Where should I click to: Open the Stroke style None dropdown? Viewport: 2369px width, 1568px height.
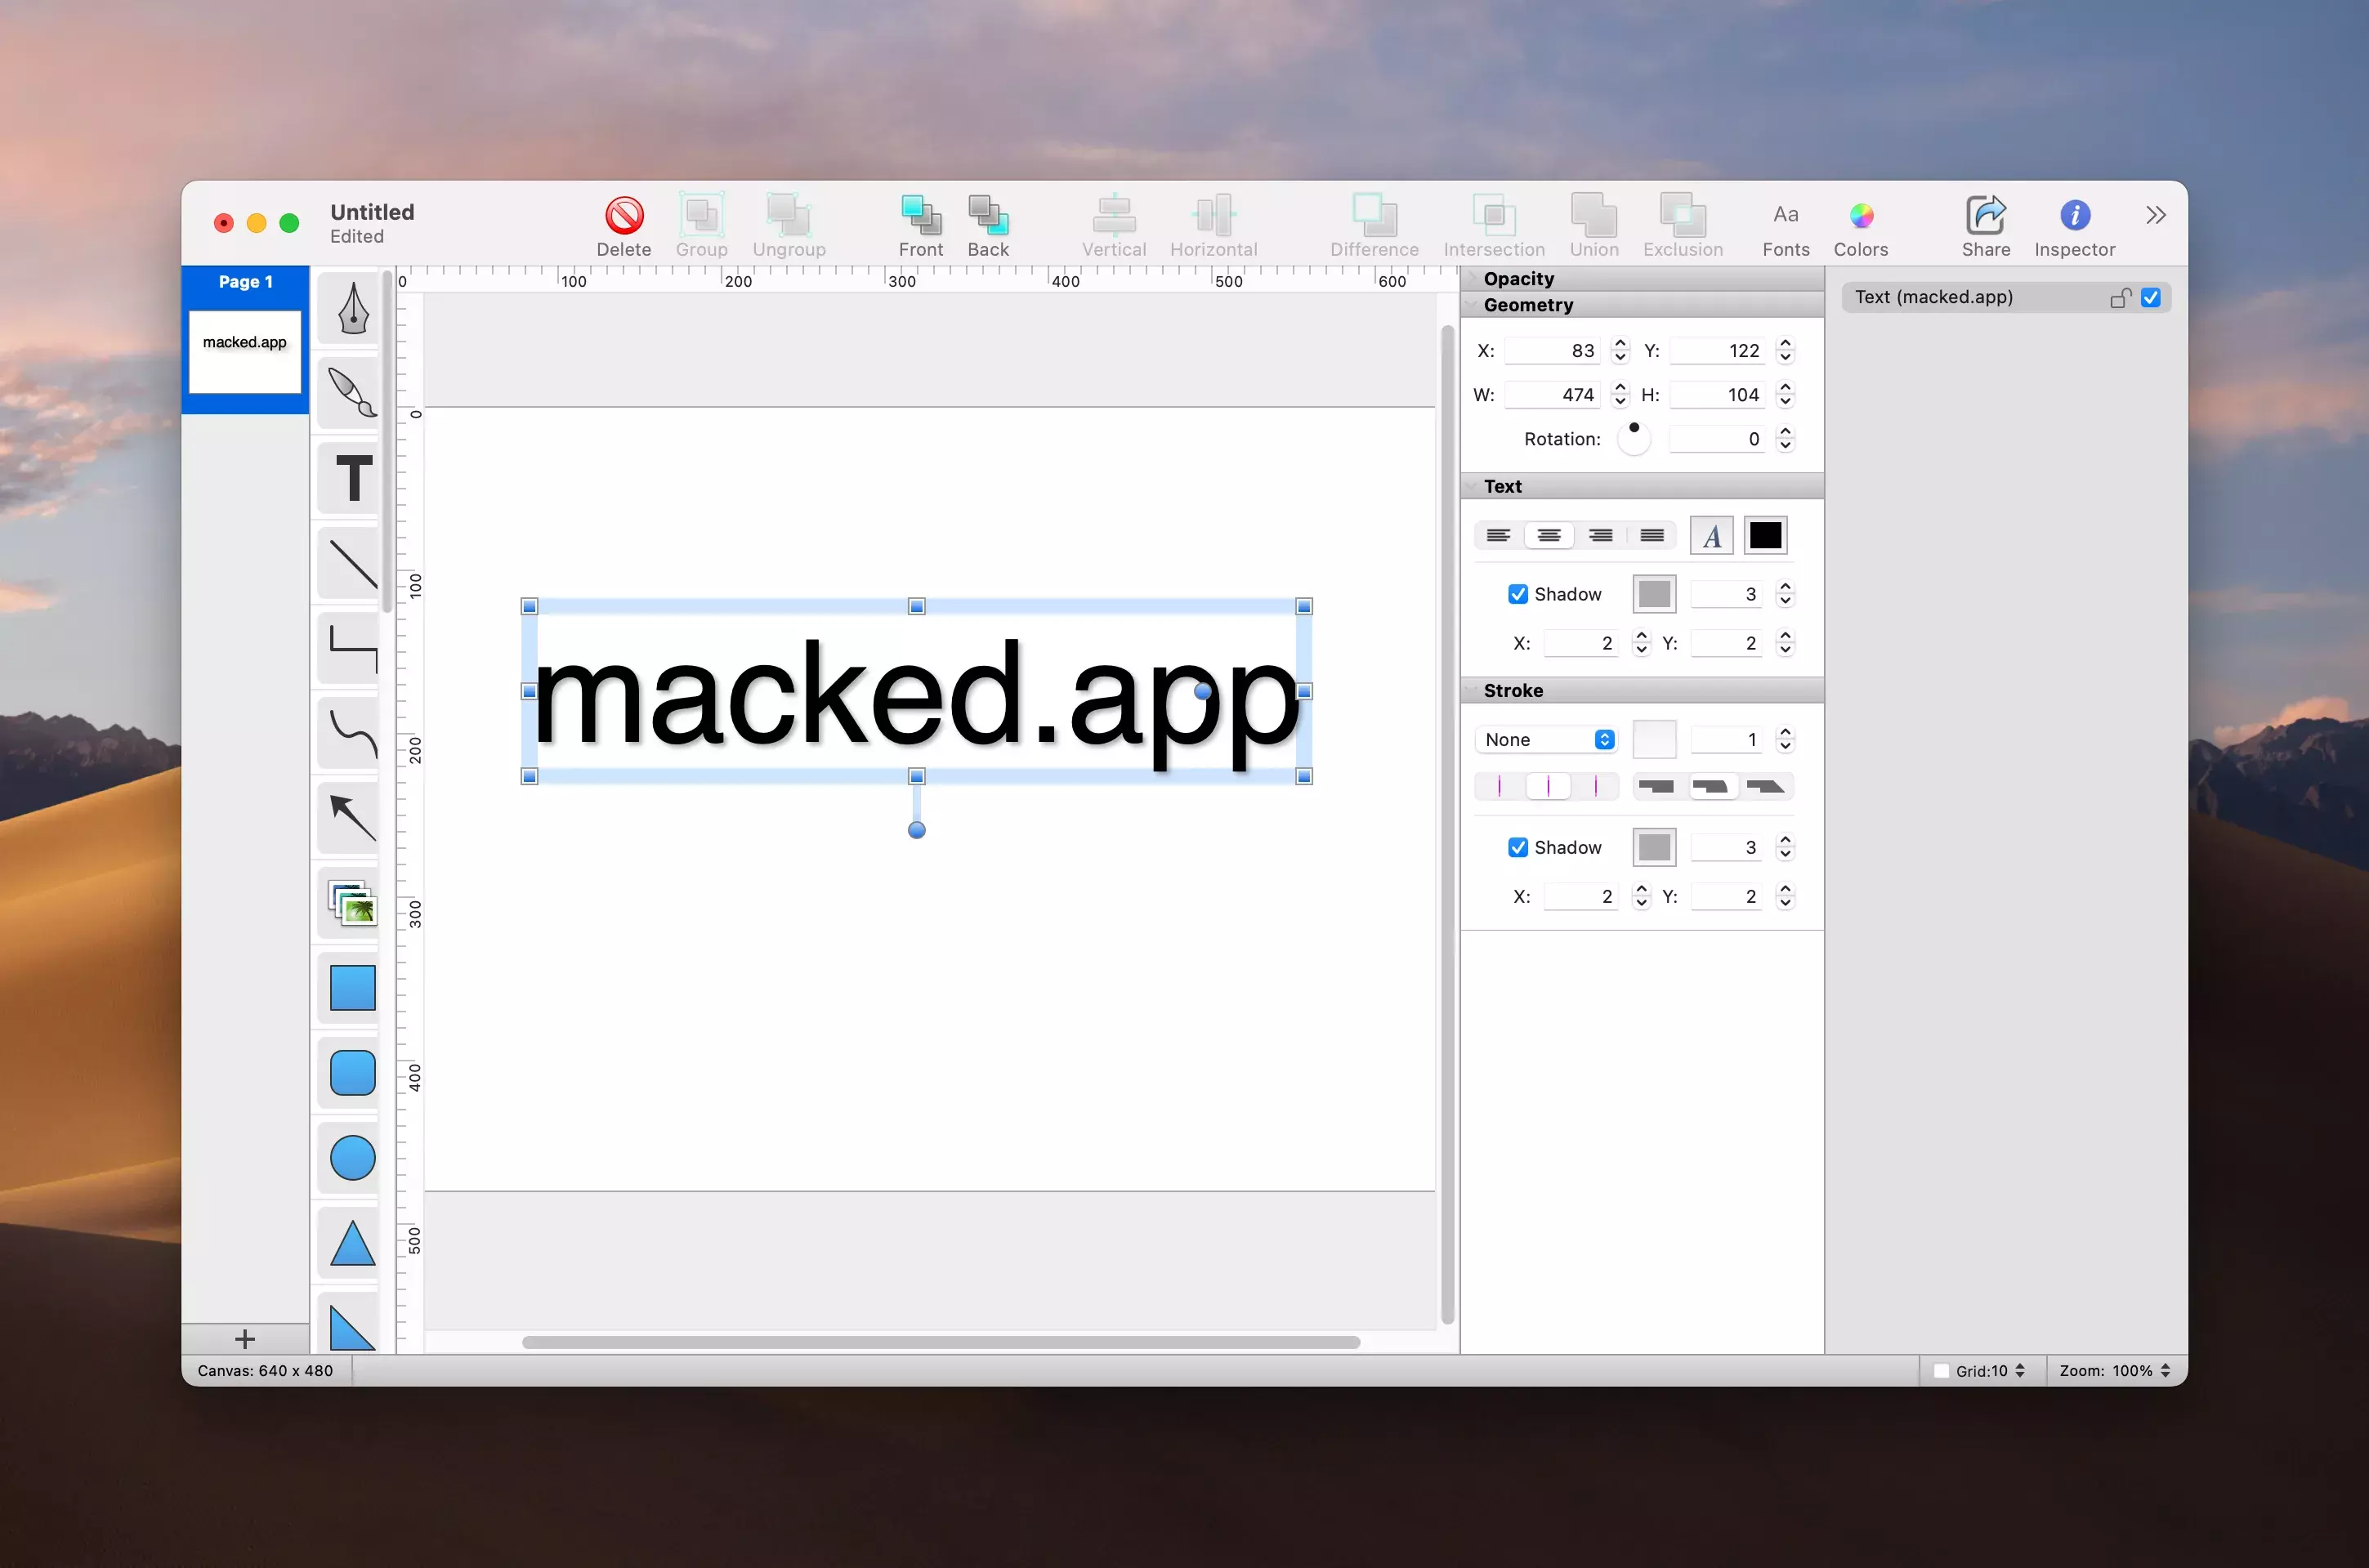(1546, 739)
